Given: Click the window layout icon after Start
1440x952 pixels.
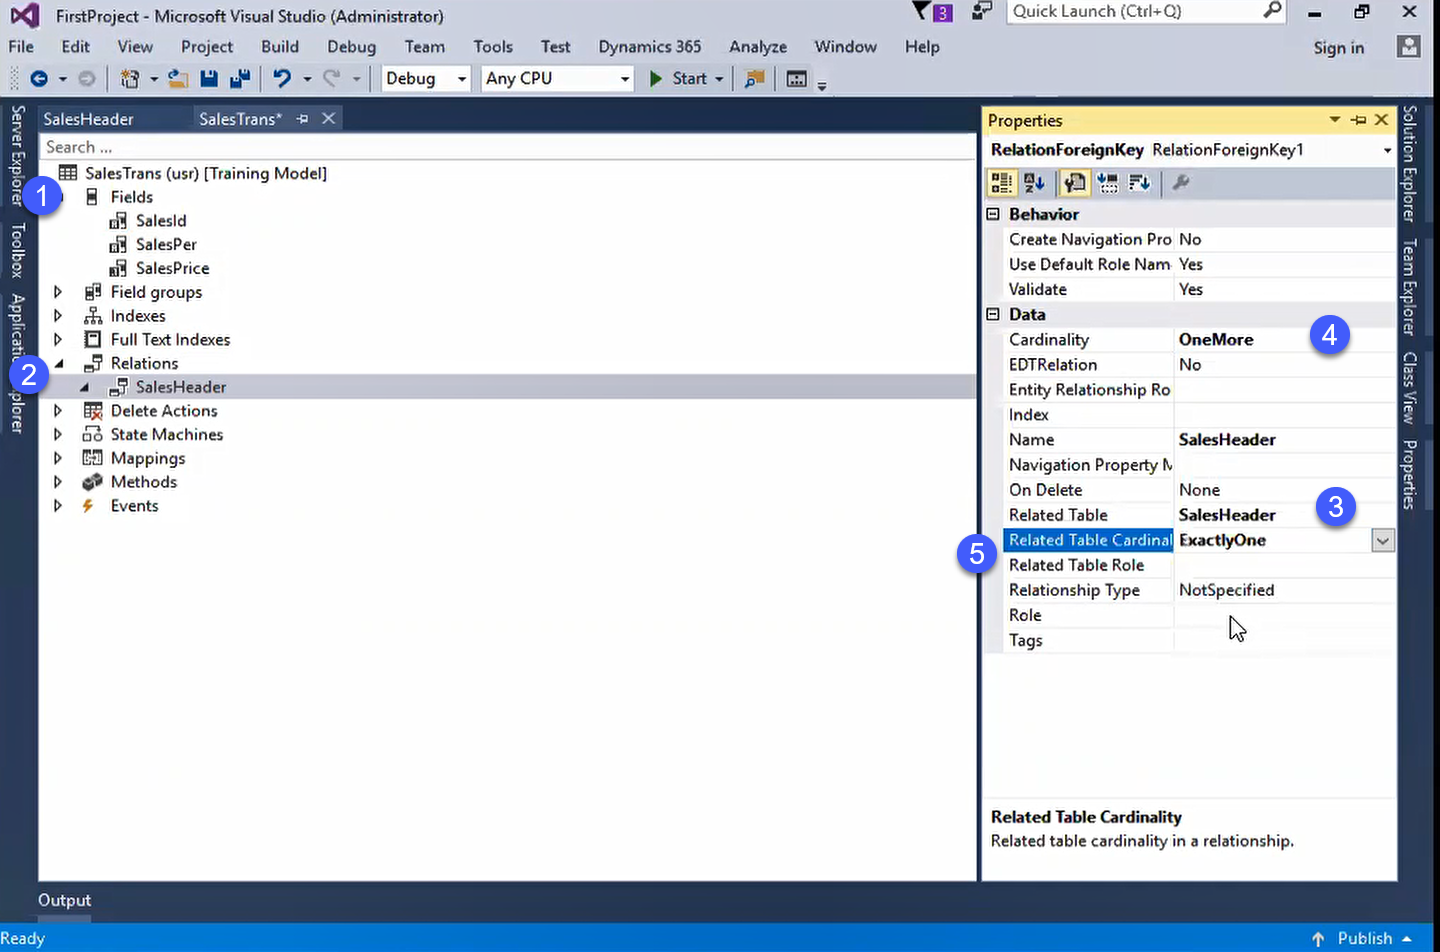Looking at the screenshot, I should tap(797, 78).
